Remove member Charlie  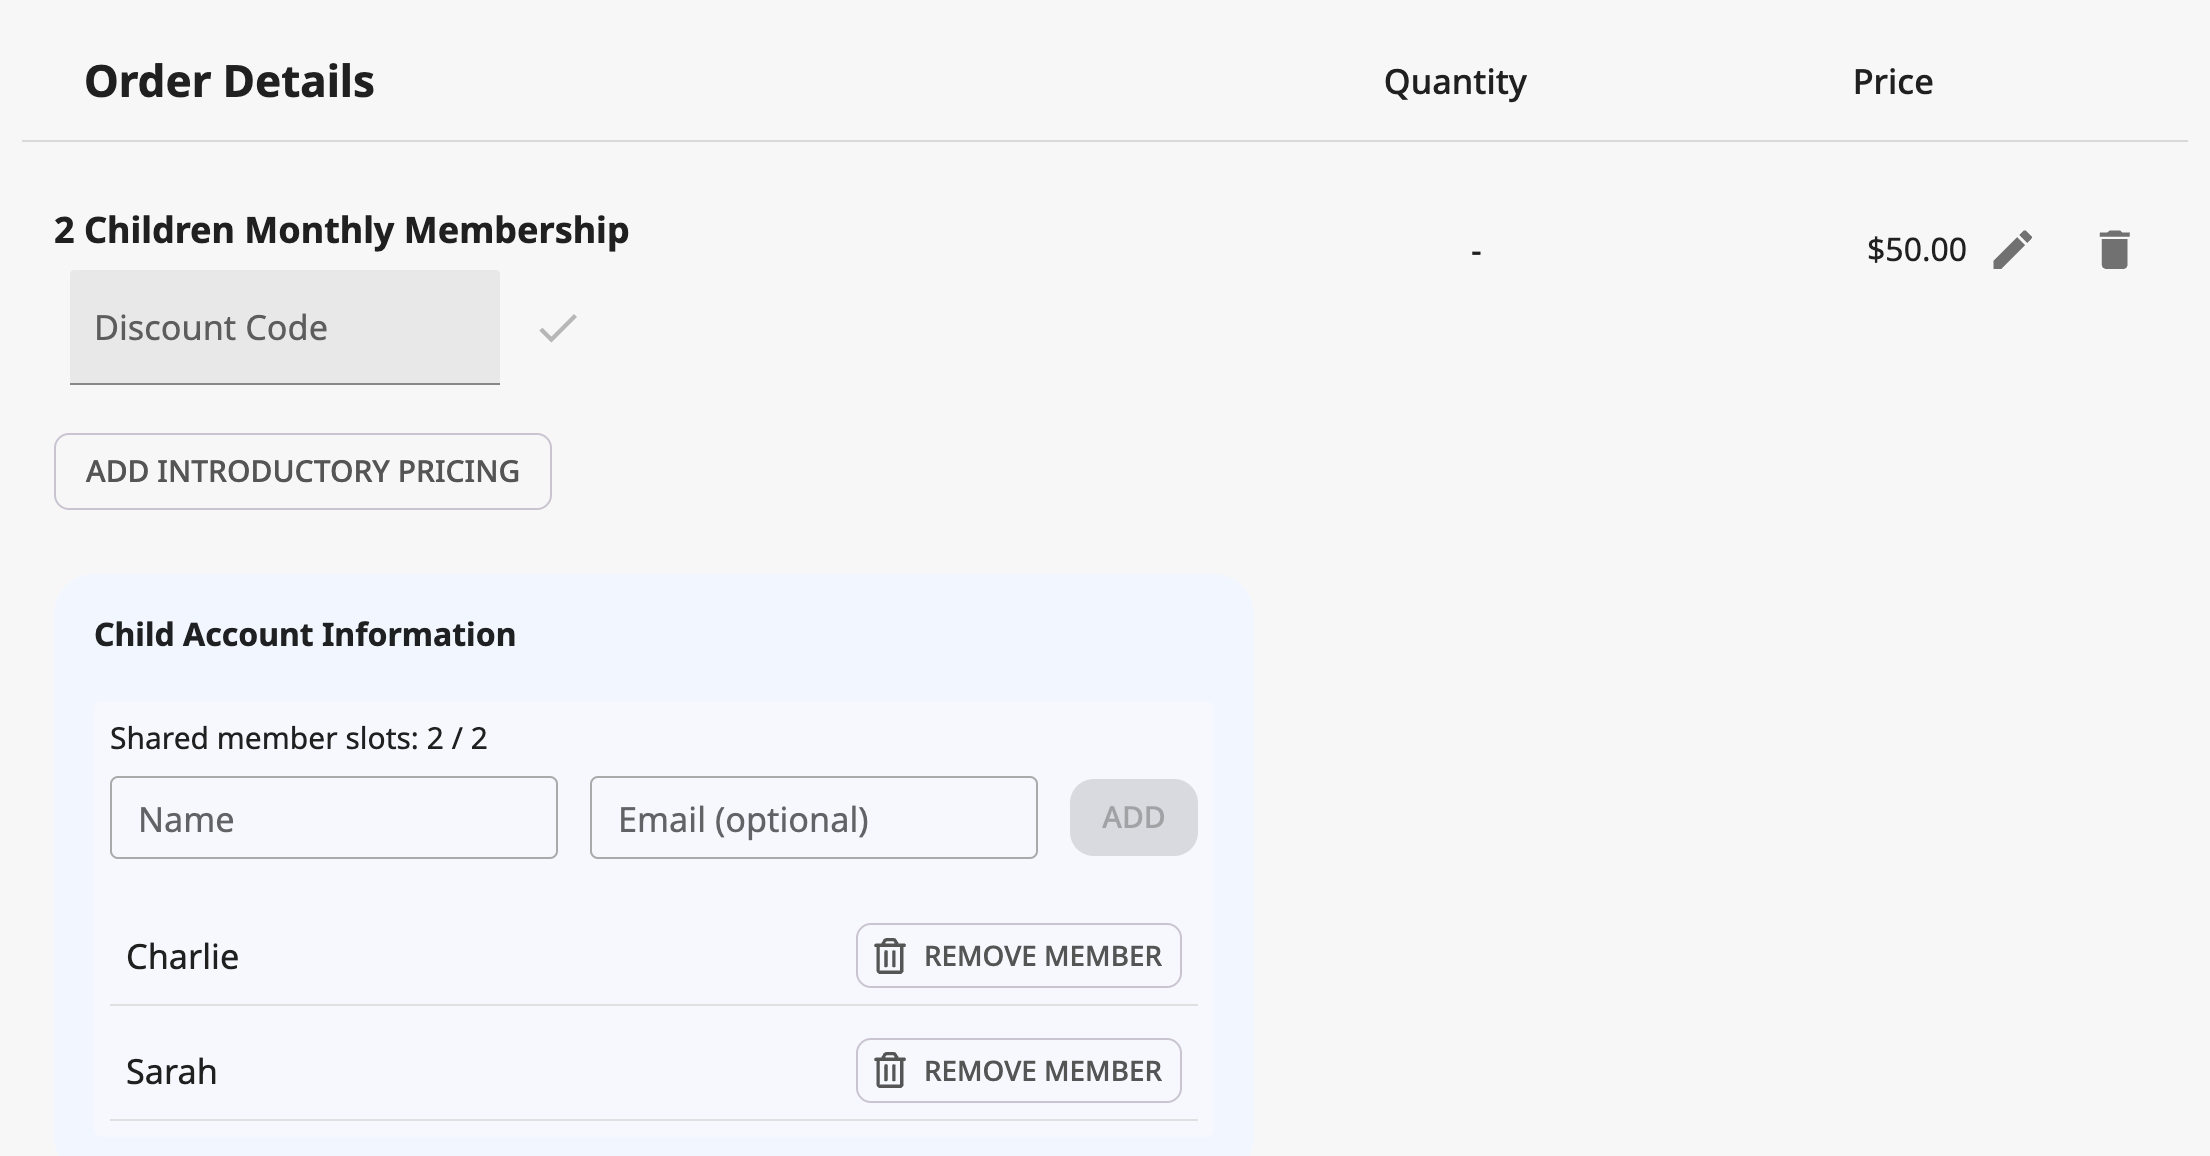click(x=1017, y=956)
